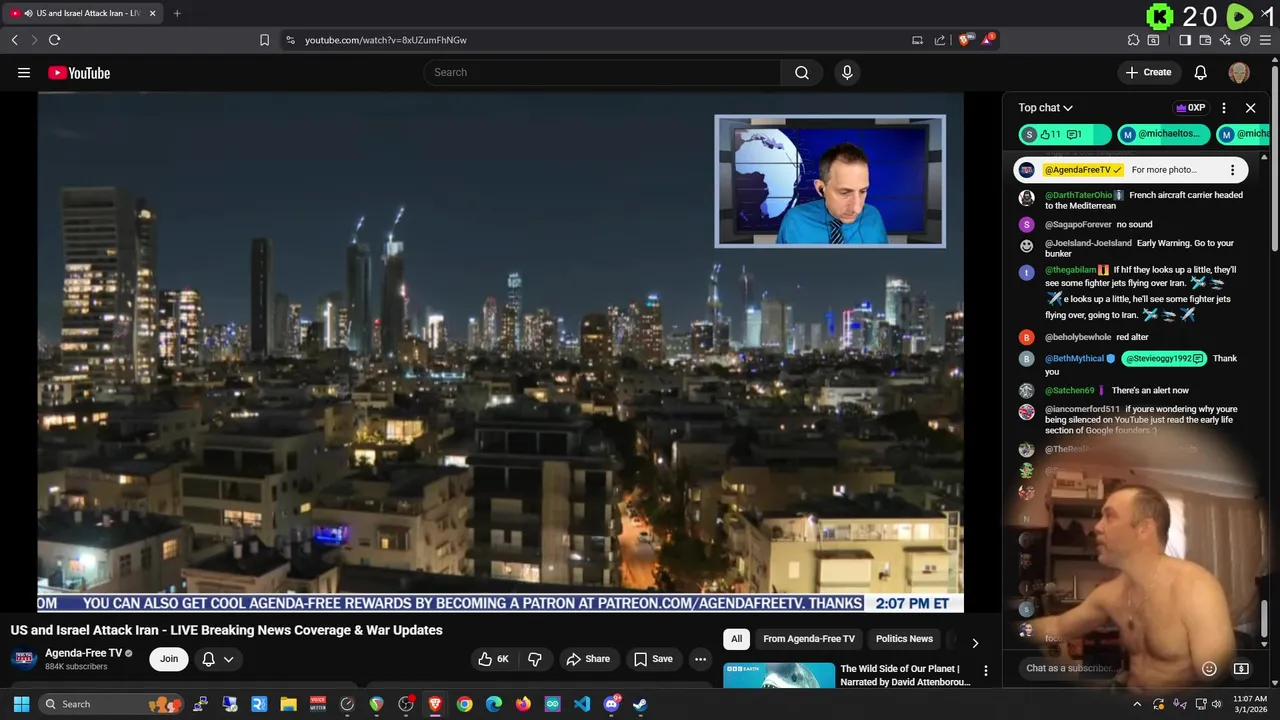Select the All filter chip
This screenshot has height=720, width=1280.
pos(736,639)
